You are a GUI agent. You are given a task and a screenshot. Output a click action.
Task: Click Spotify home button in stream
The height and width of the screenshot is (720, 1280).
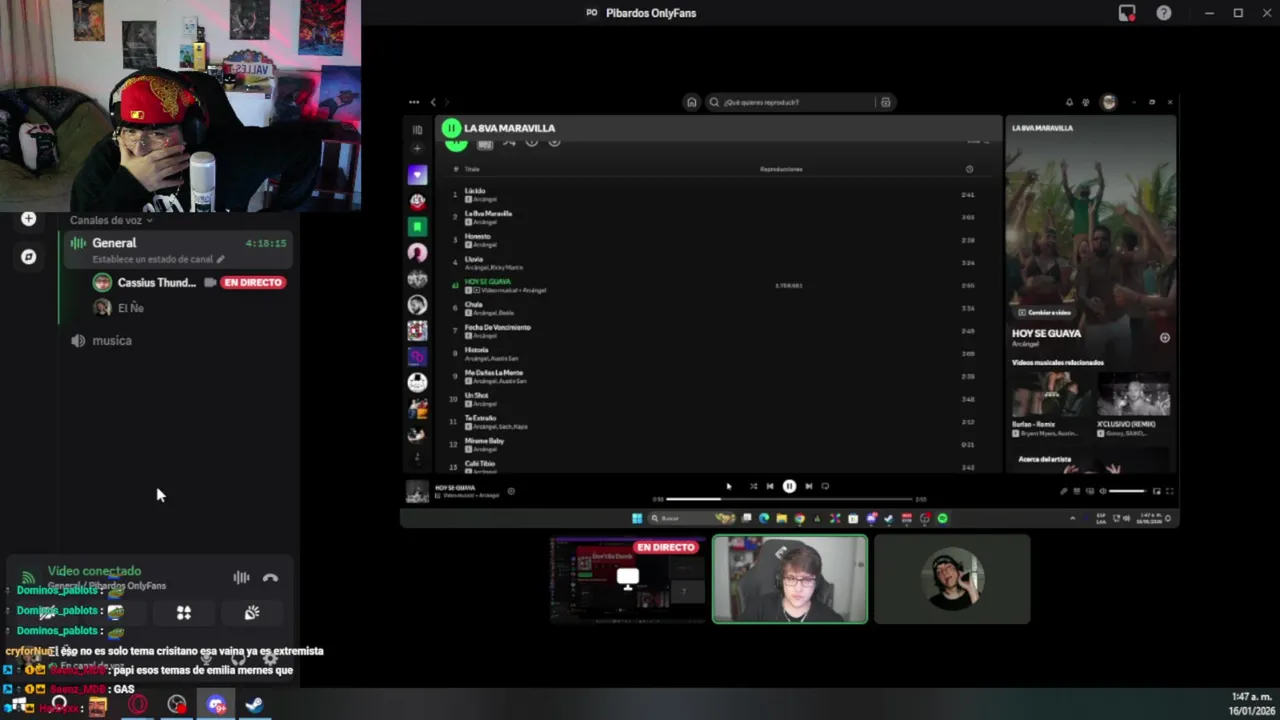point(691,102)
